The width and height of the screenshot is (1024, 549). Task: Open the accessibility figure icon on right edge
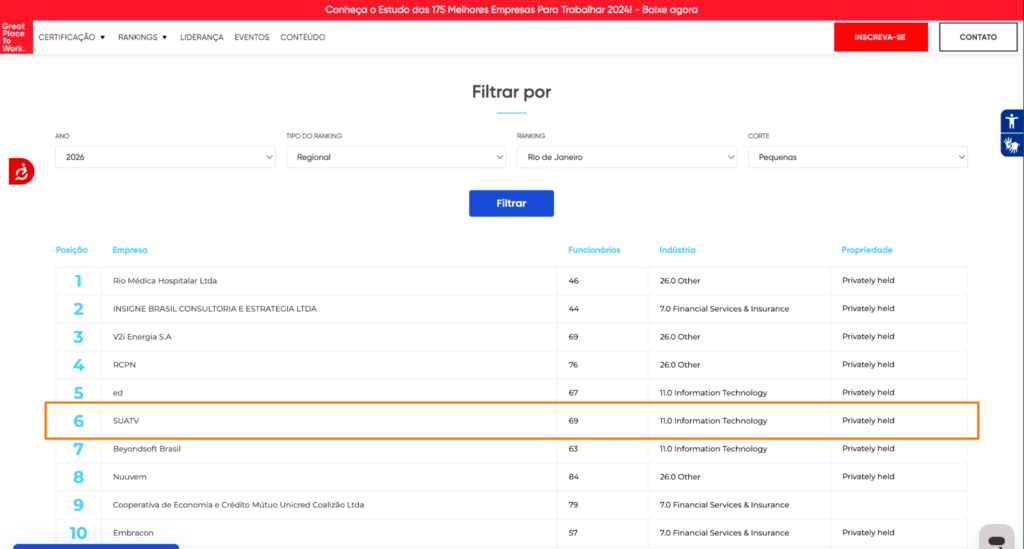pyautogui.click(x=1012, y=121)
